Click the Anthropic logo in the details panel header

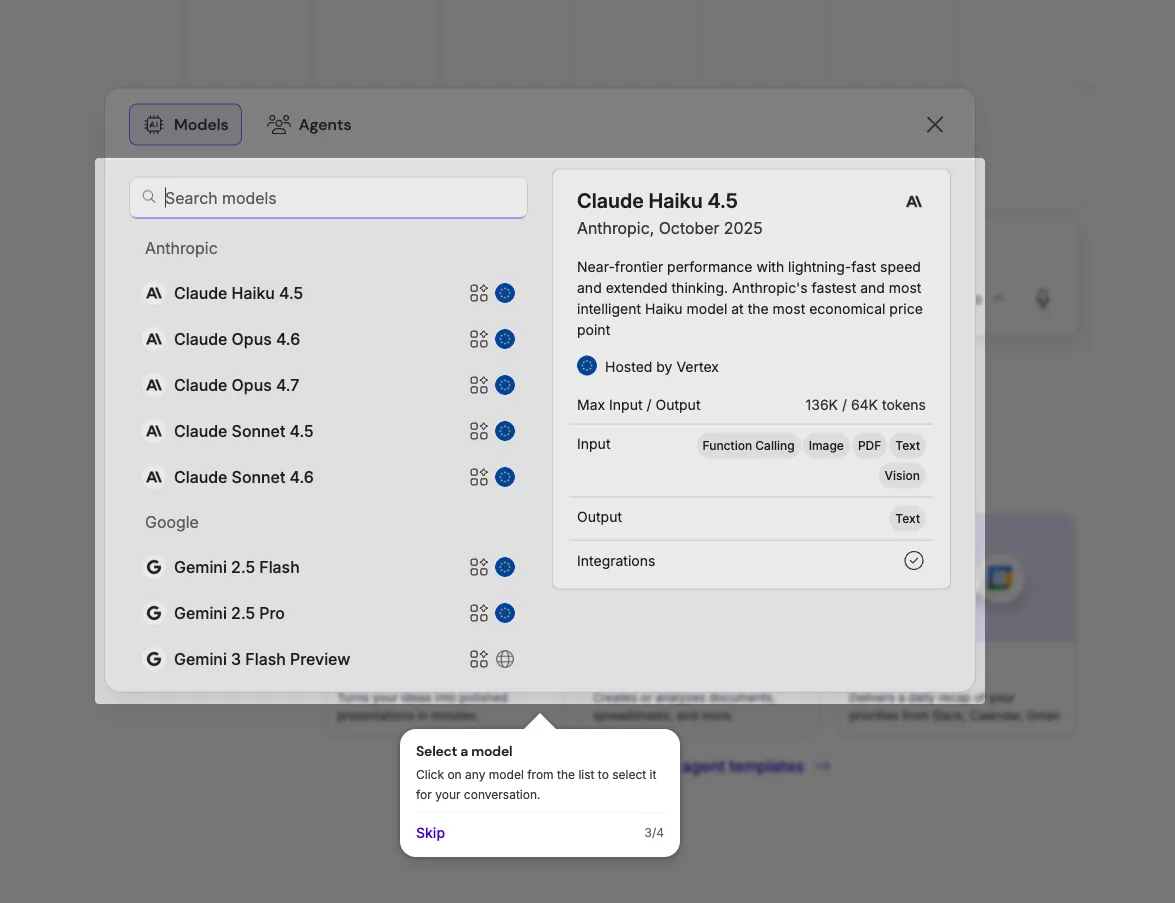[913, 201]
